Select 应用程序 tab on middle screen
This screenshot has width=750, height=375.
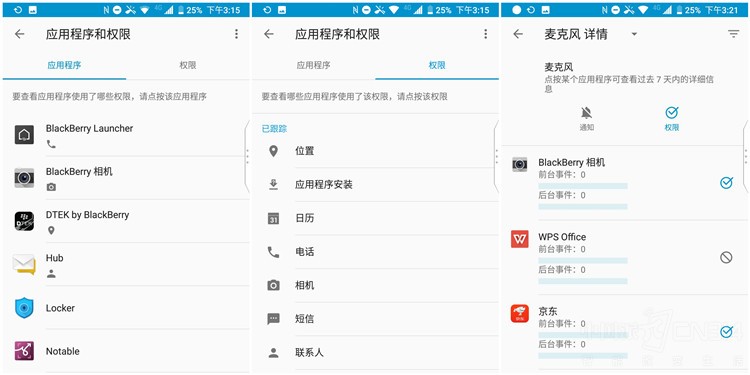(313, 66)
